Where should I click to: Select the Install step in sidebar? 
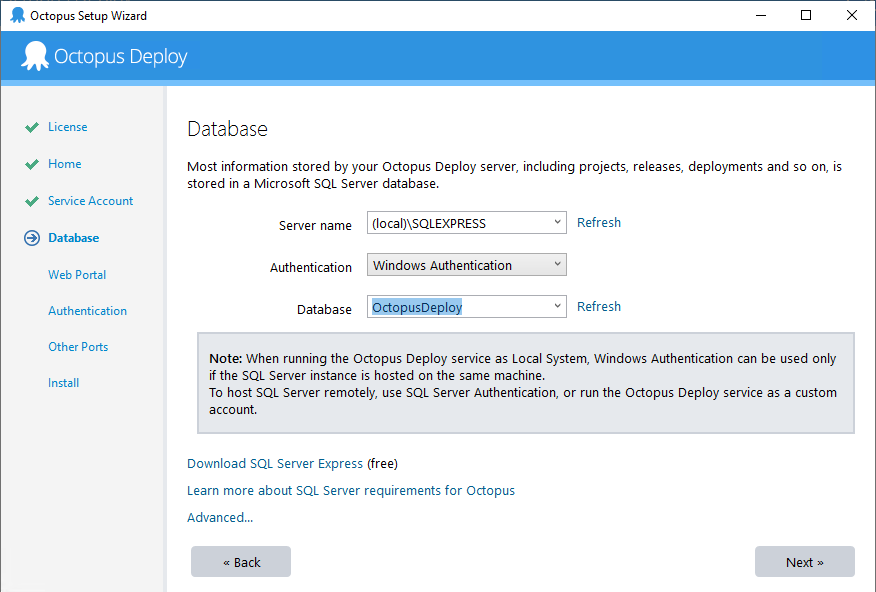[x=63, y=383]
